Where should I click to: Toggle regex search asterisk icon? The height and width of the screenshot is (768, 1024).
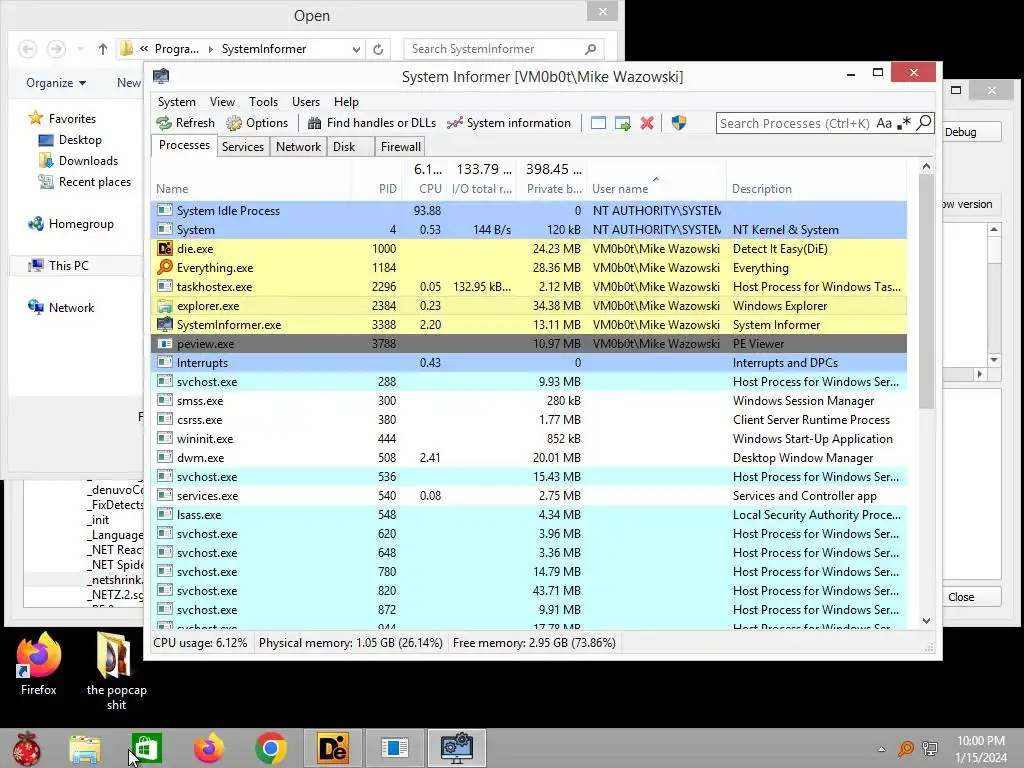point(904,123)
